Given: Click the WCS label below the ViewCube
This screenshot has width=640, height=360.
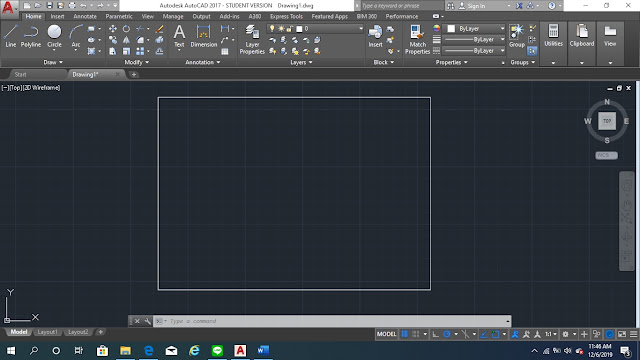Looking at the screenshot, I should point(606,156).
